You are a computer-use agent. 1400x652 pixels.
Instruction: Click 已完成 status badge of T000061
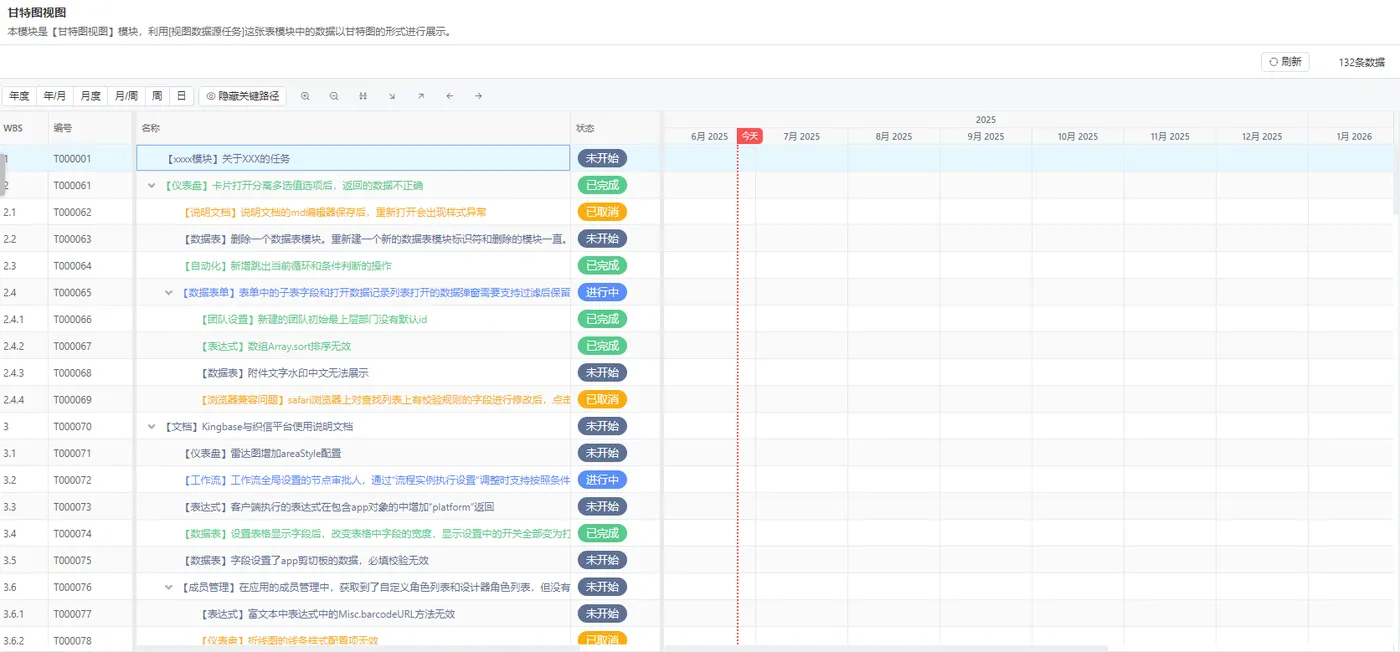click(x=602, y=185)
